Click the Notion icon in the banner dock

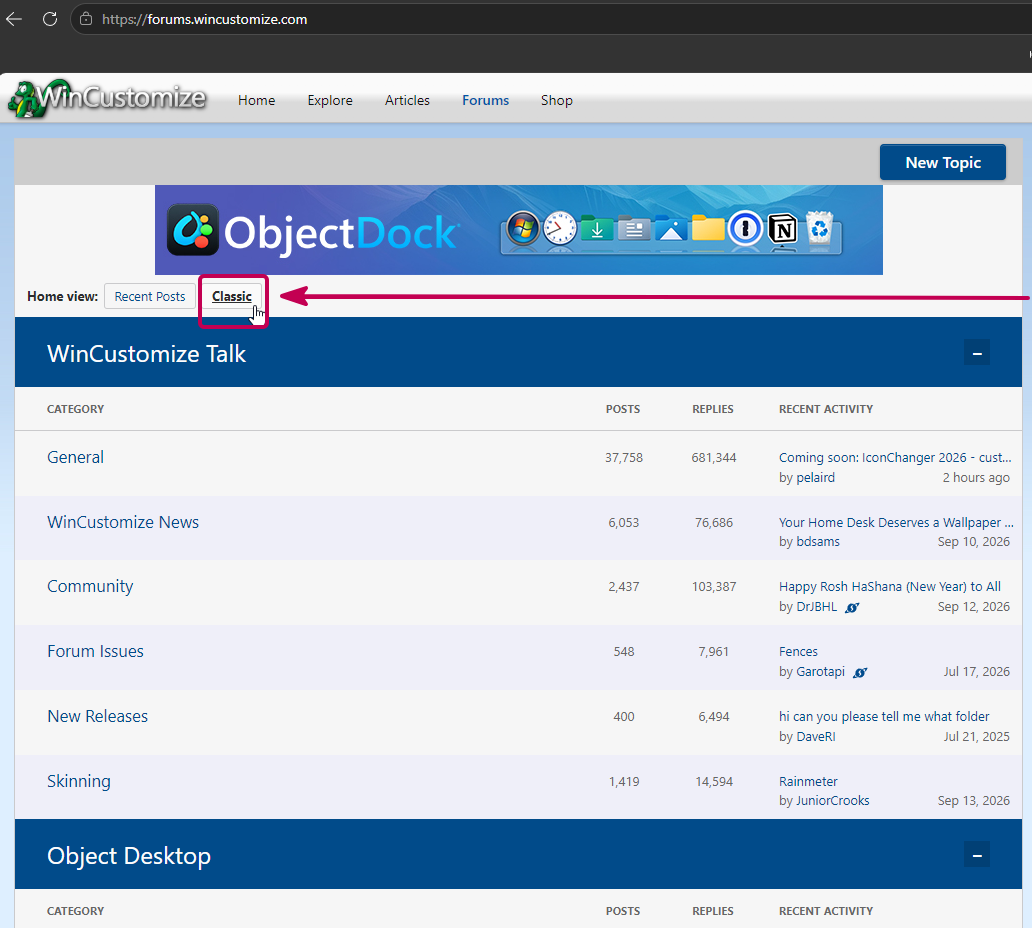tap(783, 229)
